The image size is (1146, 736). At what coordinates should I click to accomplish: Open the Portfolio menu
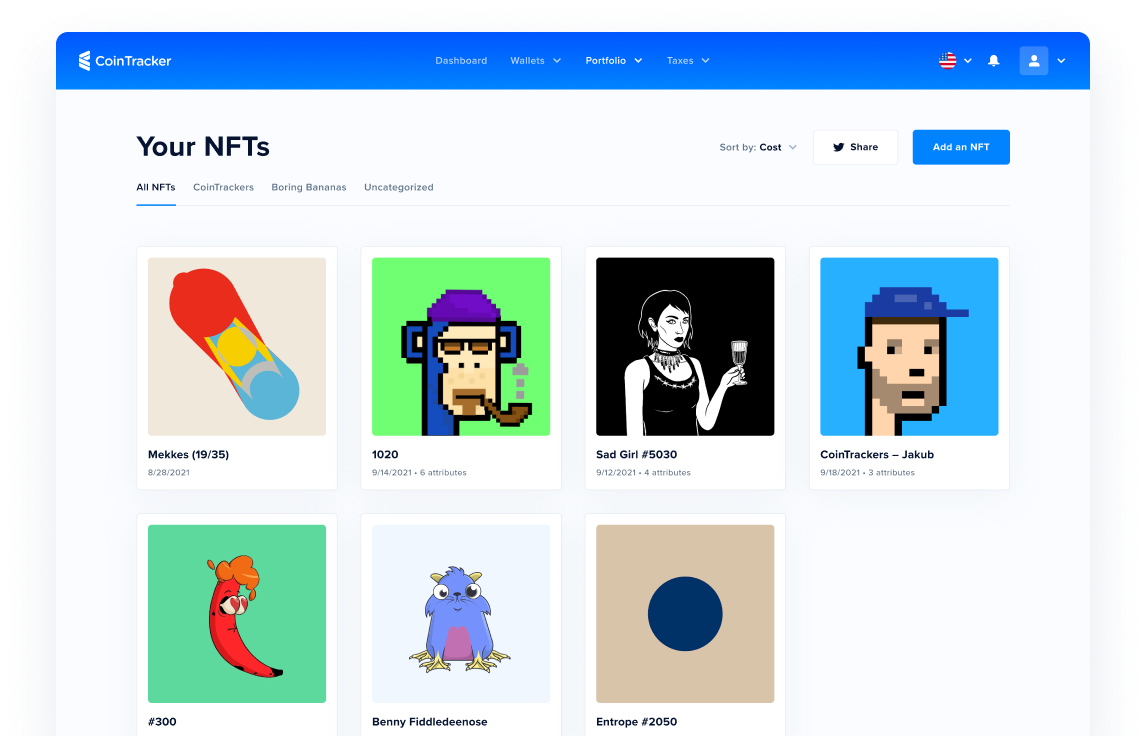pos(605,61)
